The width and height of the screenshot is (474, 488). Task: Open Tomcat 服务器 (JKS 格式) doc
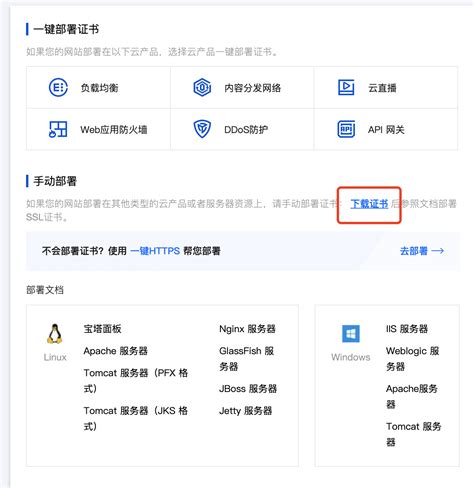[136, 418]
